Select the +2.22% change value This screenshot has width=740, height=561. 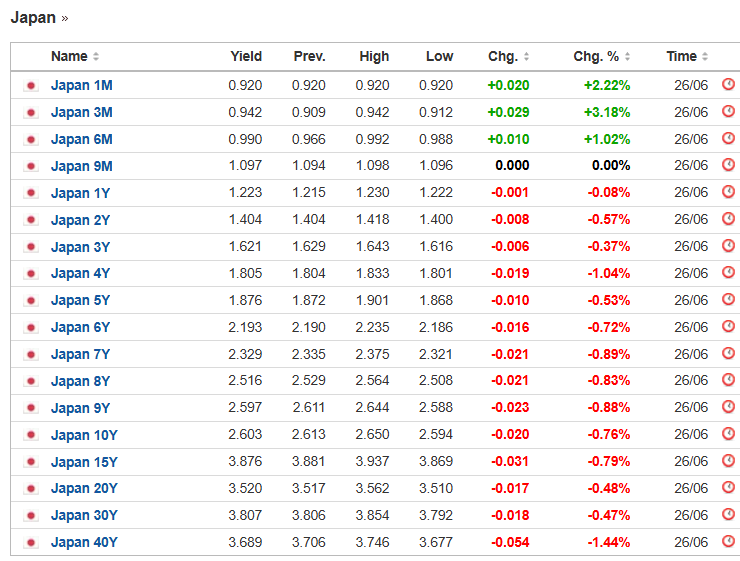click(x=607, y=85)
